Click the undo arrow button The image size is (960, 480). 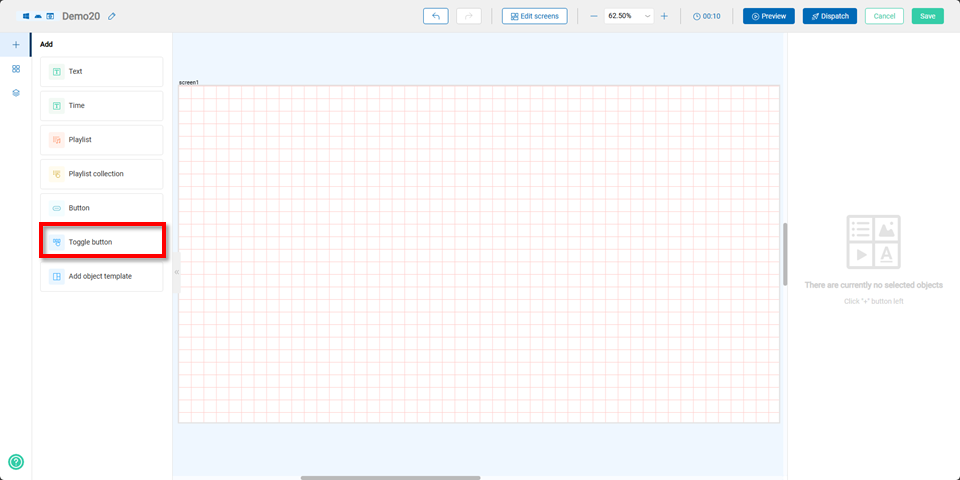click(435, 16)
